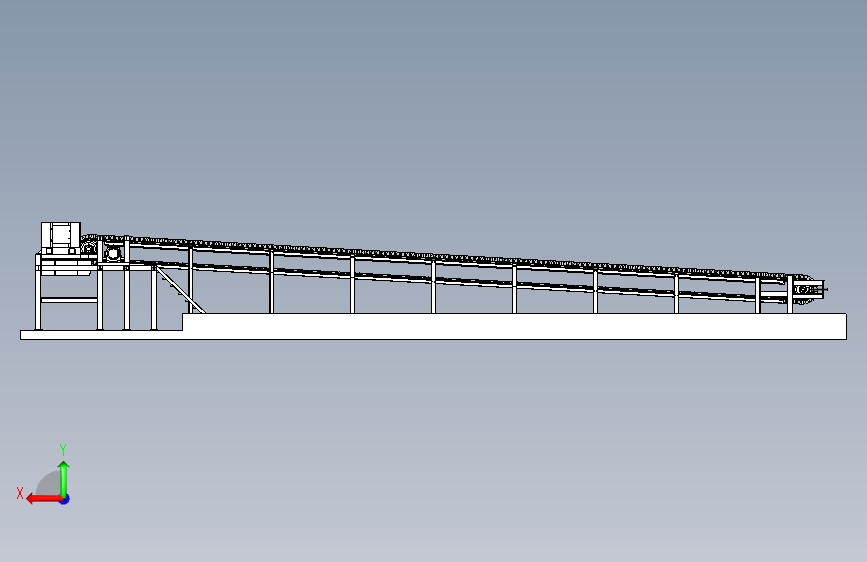The image size is (867, 562).
Task: Select the gray XY plane quadrant of the triad
Action: click(x=50, y=483)
